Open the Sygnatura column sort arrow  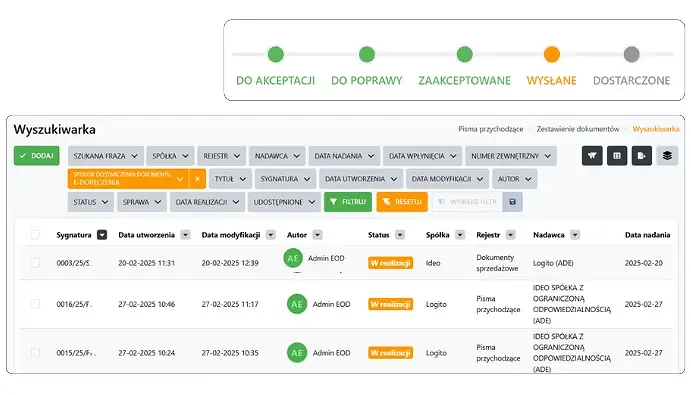coord(102,235)
